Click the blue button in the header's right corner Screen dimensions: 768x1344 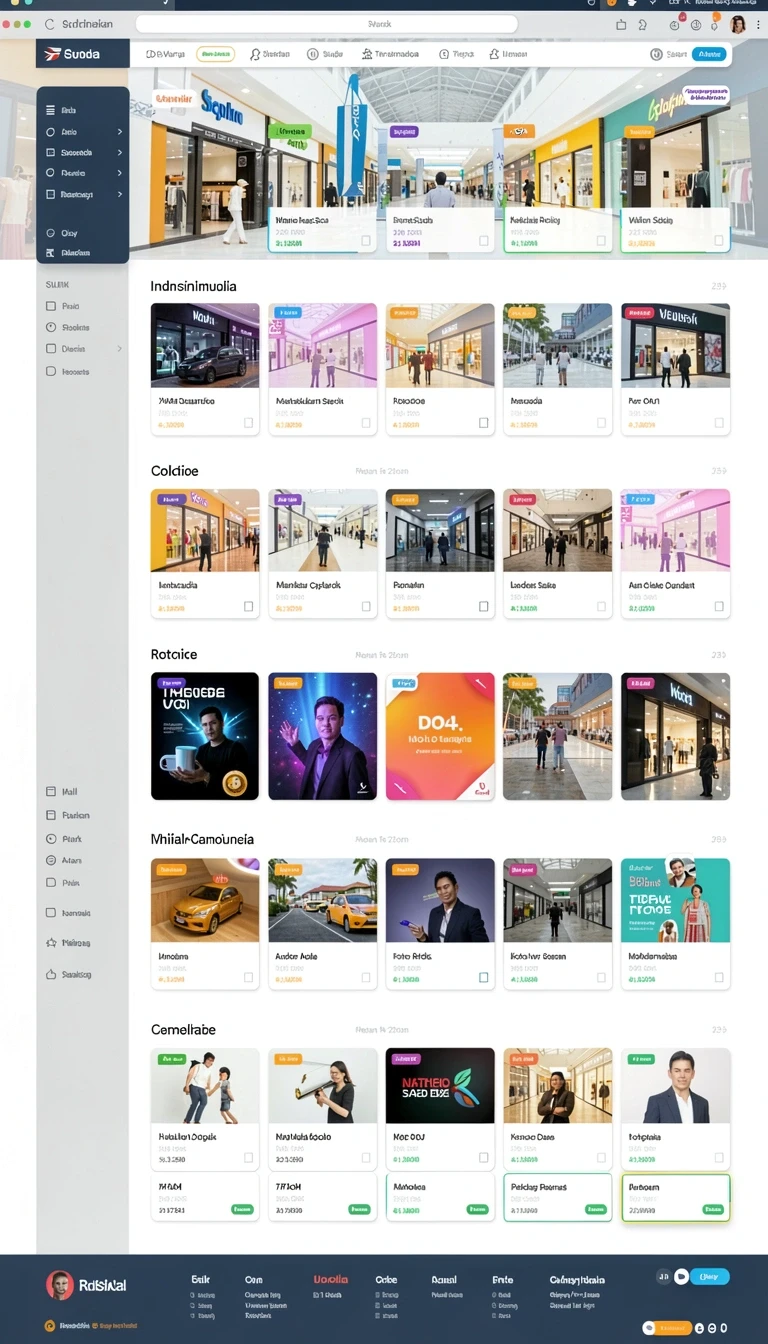click(x=709, y=54)
